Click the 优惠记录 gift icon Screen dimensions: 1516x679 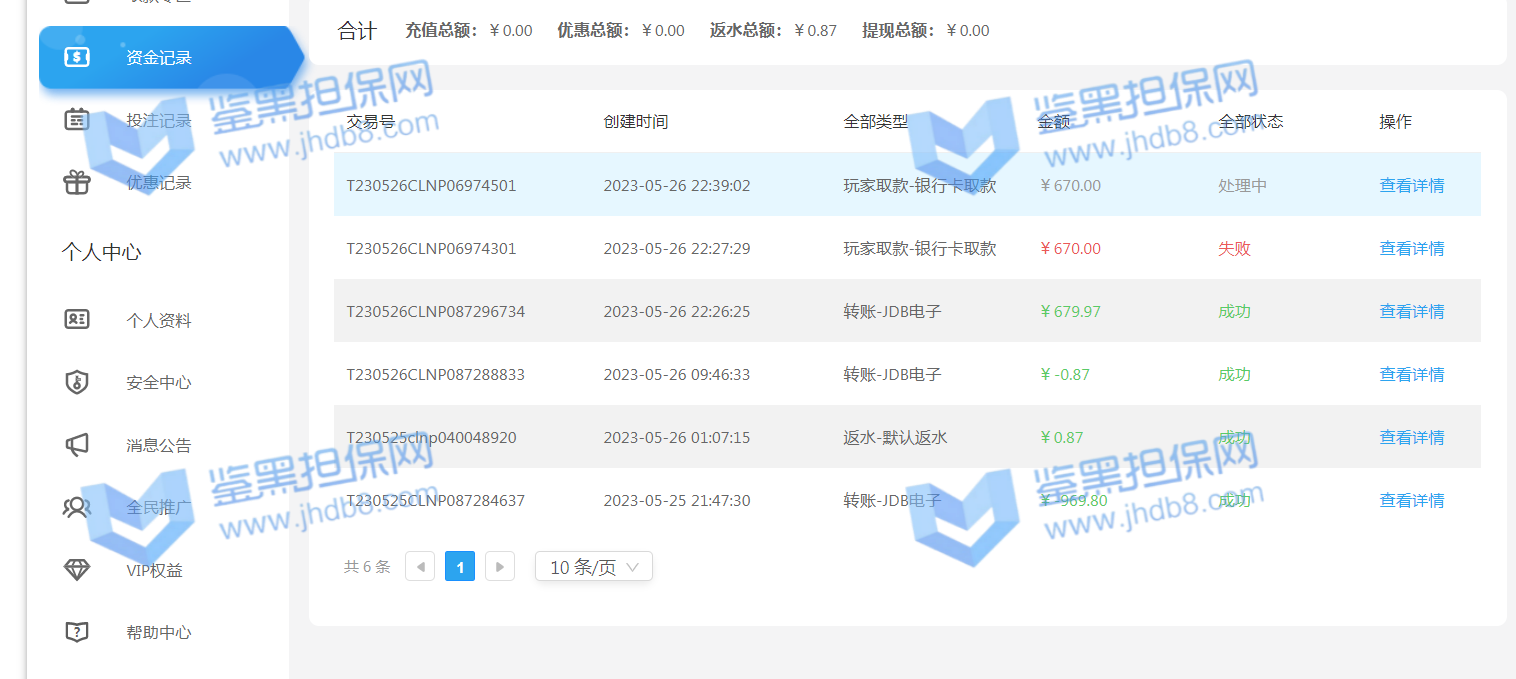77,183
